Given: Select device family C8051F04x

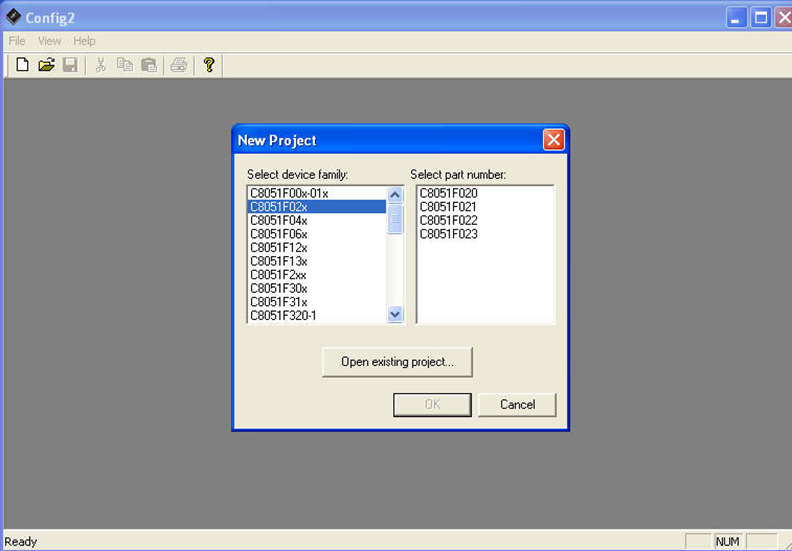Looking at the screenshot, I should [x=317, y=221].
